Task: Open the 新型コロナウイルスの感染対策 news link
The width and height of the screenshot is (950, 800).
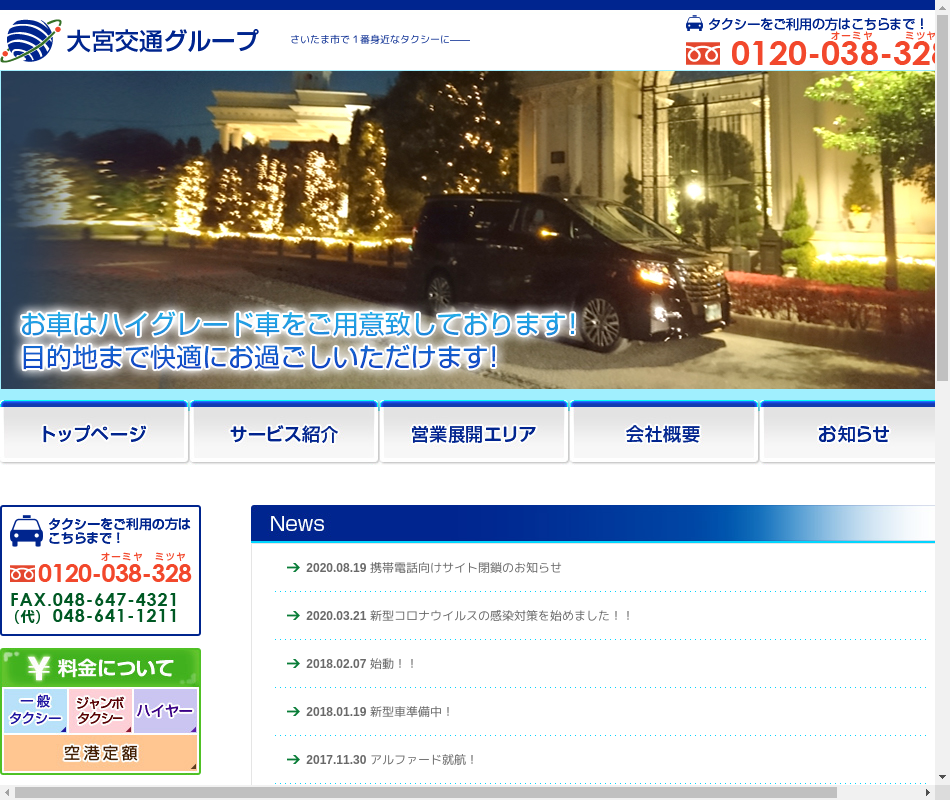Action: pyautogui.click(x=500, y=615)
